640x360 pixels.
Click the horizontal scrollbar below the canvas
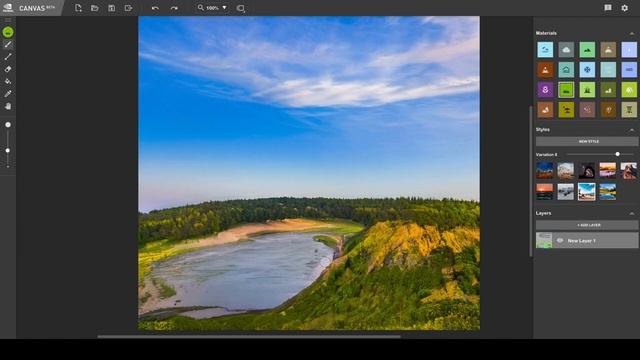(249, 337)
